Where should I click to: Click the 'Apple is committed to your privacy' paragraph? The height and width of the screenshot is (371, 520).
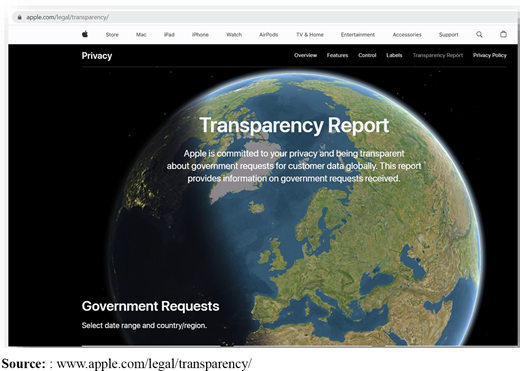[x=294, y=166]
